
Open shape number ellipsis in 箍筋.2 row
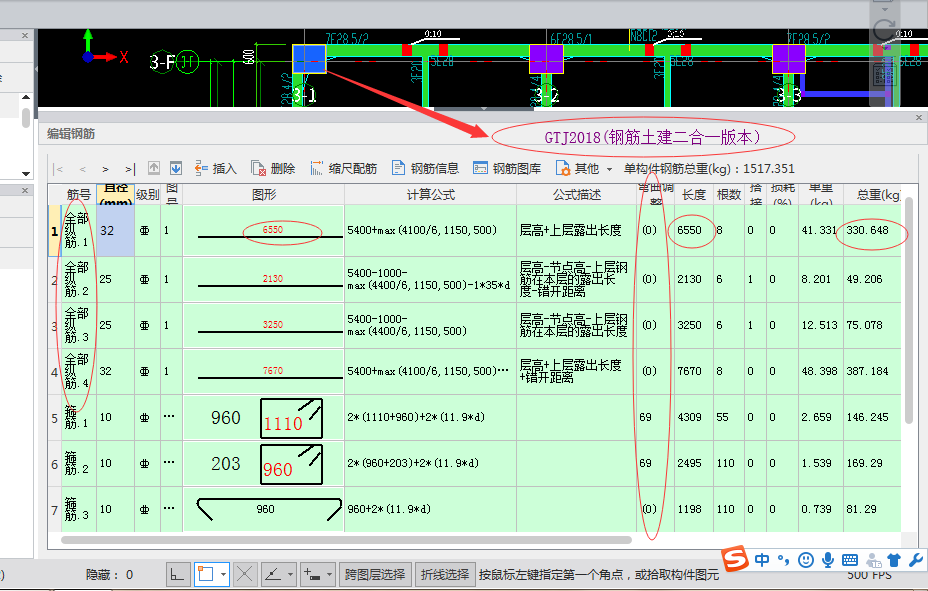tap(169, 462)
